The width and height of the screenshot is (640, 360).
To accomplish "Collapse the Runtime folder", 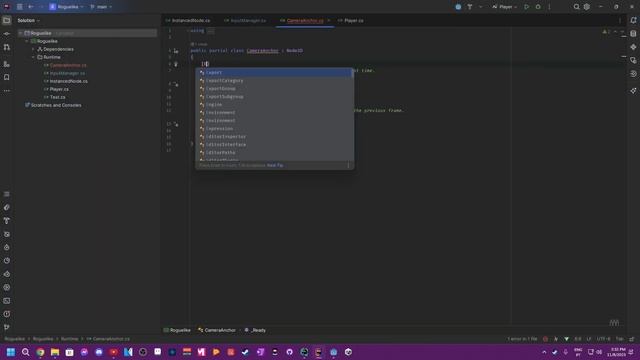I will click(33, 57).
